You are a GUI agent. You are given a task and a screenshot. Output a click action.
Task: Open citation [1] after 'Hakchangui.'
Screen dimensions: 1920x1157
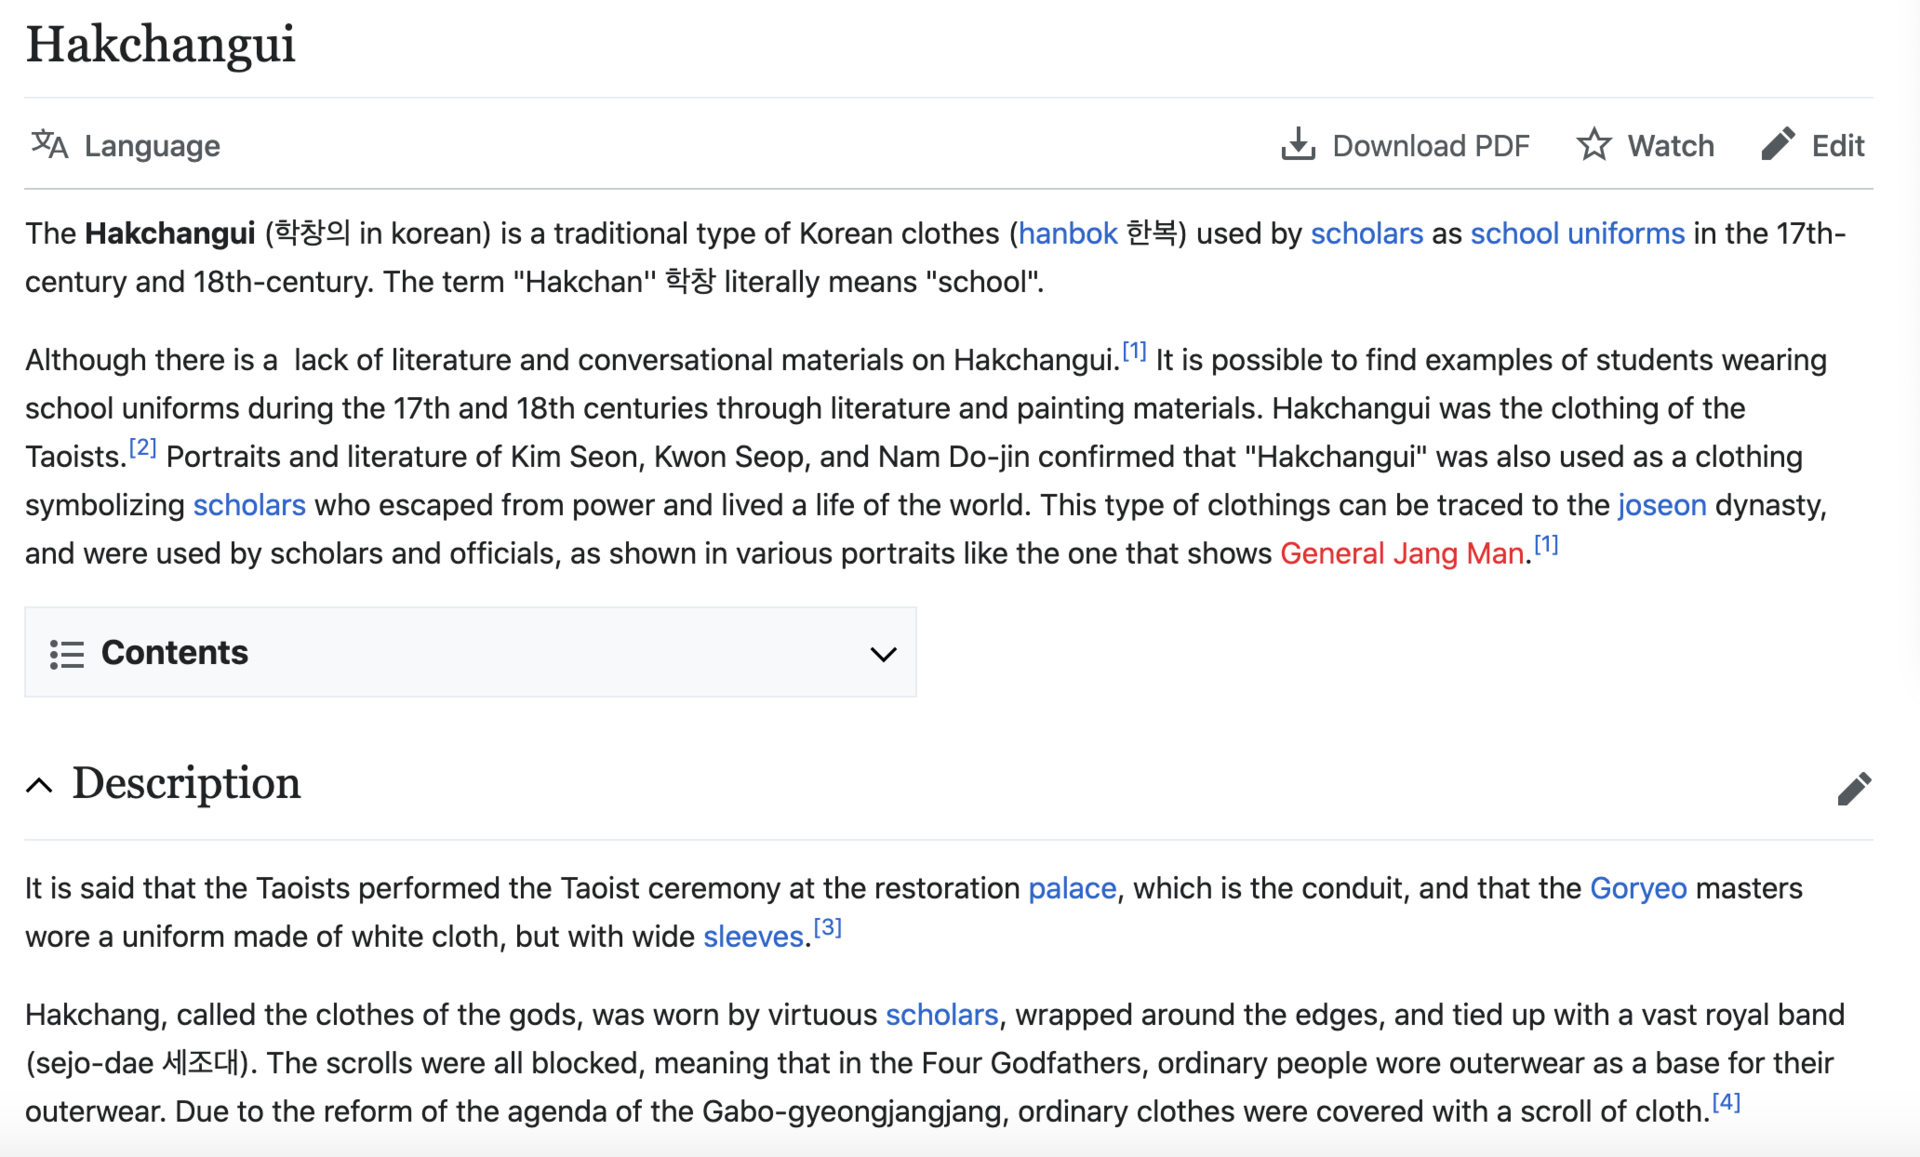(1134, 351)
